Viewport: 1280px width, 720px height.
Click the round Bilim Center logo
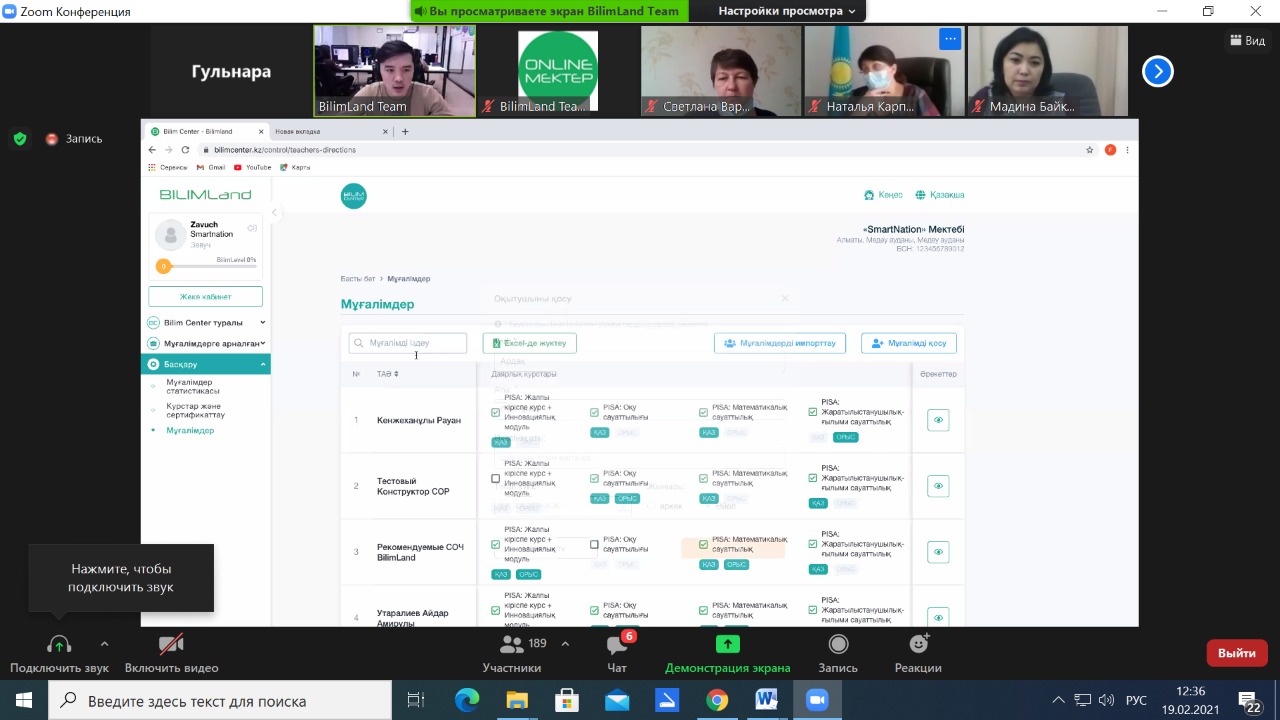(354, 196)
